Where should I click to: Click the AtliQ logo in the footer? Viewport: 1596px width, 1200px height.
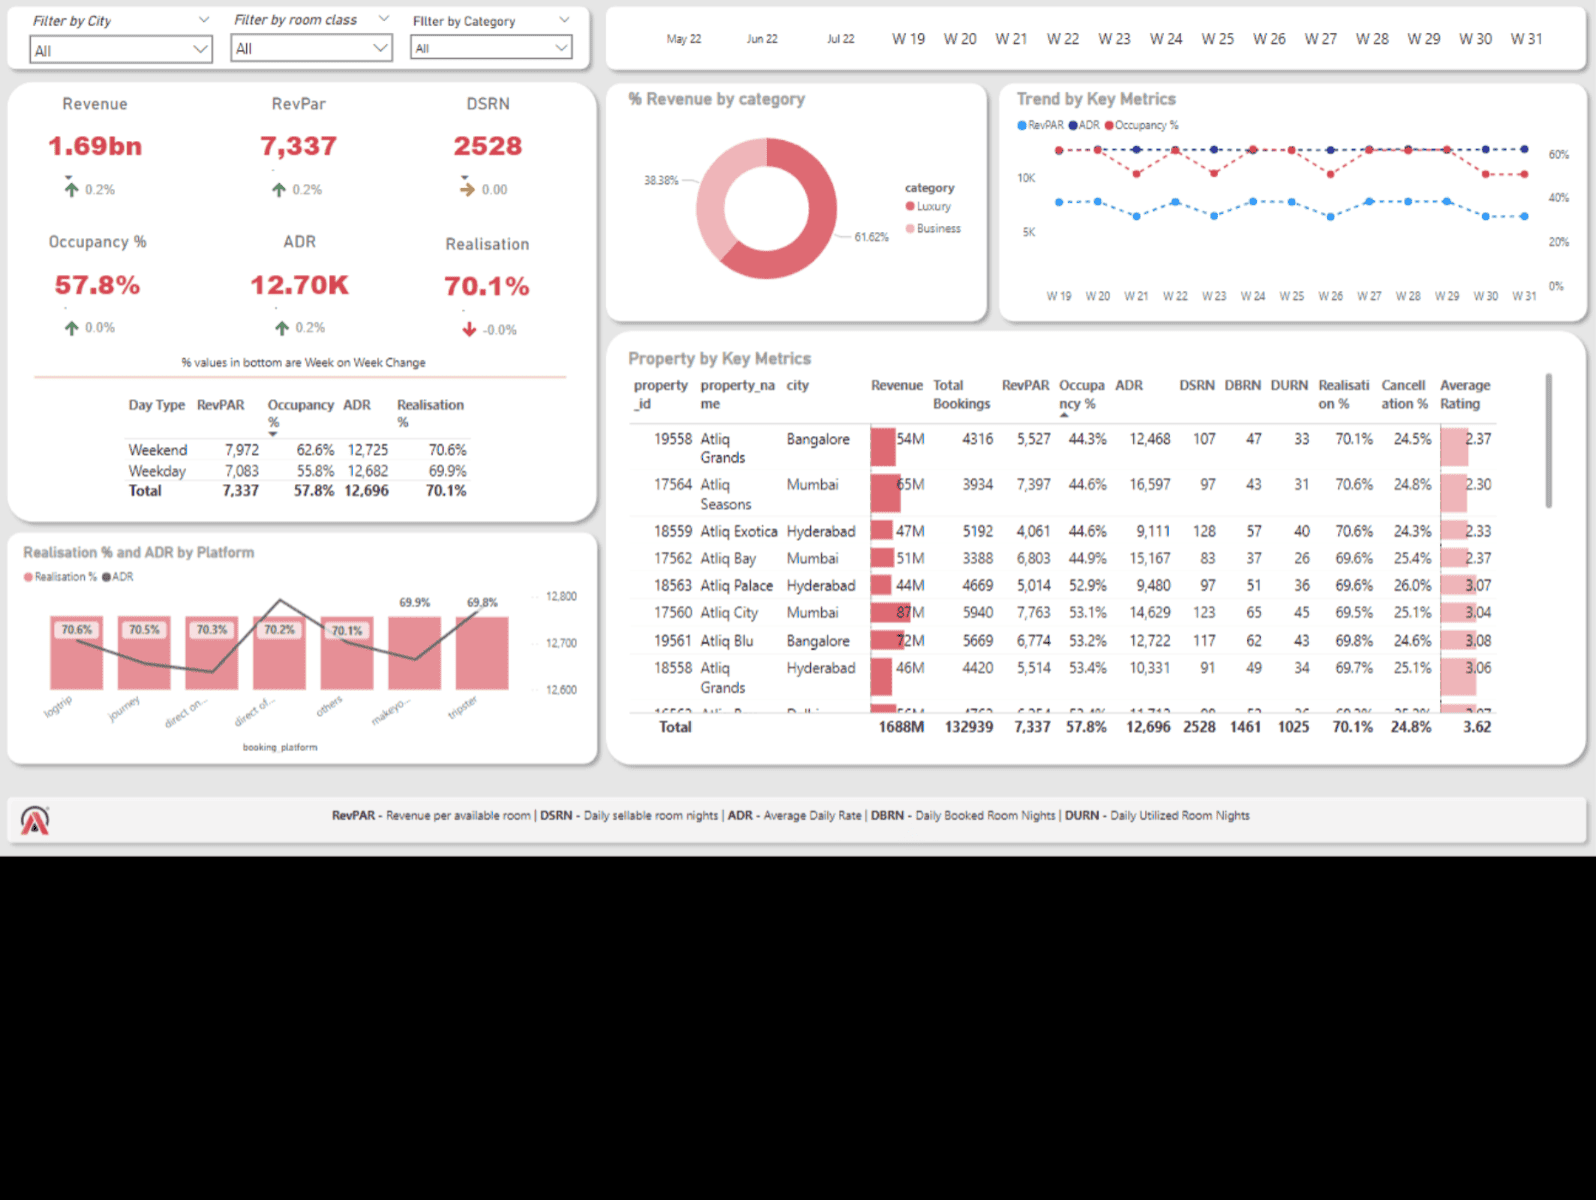35,820
